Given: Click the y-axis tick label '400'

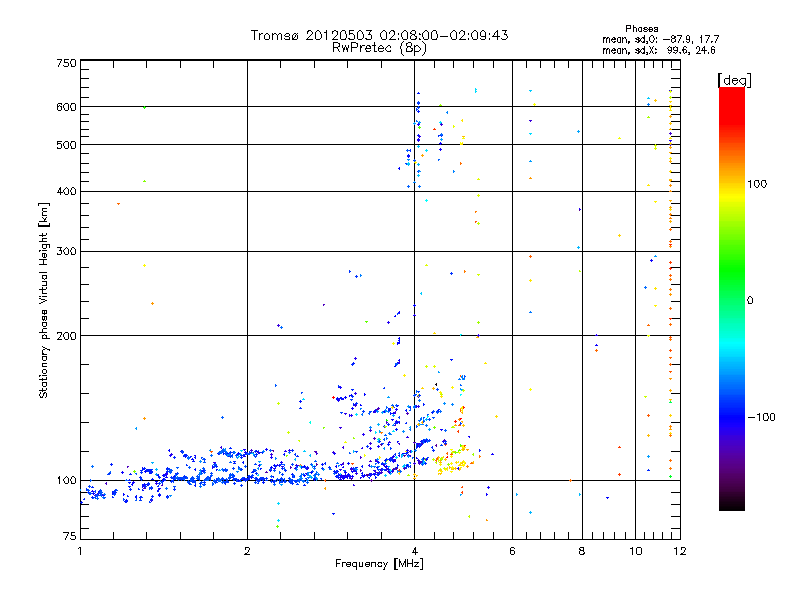Looking at the screenshot, I should tap(66, 191).
